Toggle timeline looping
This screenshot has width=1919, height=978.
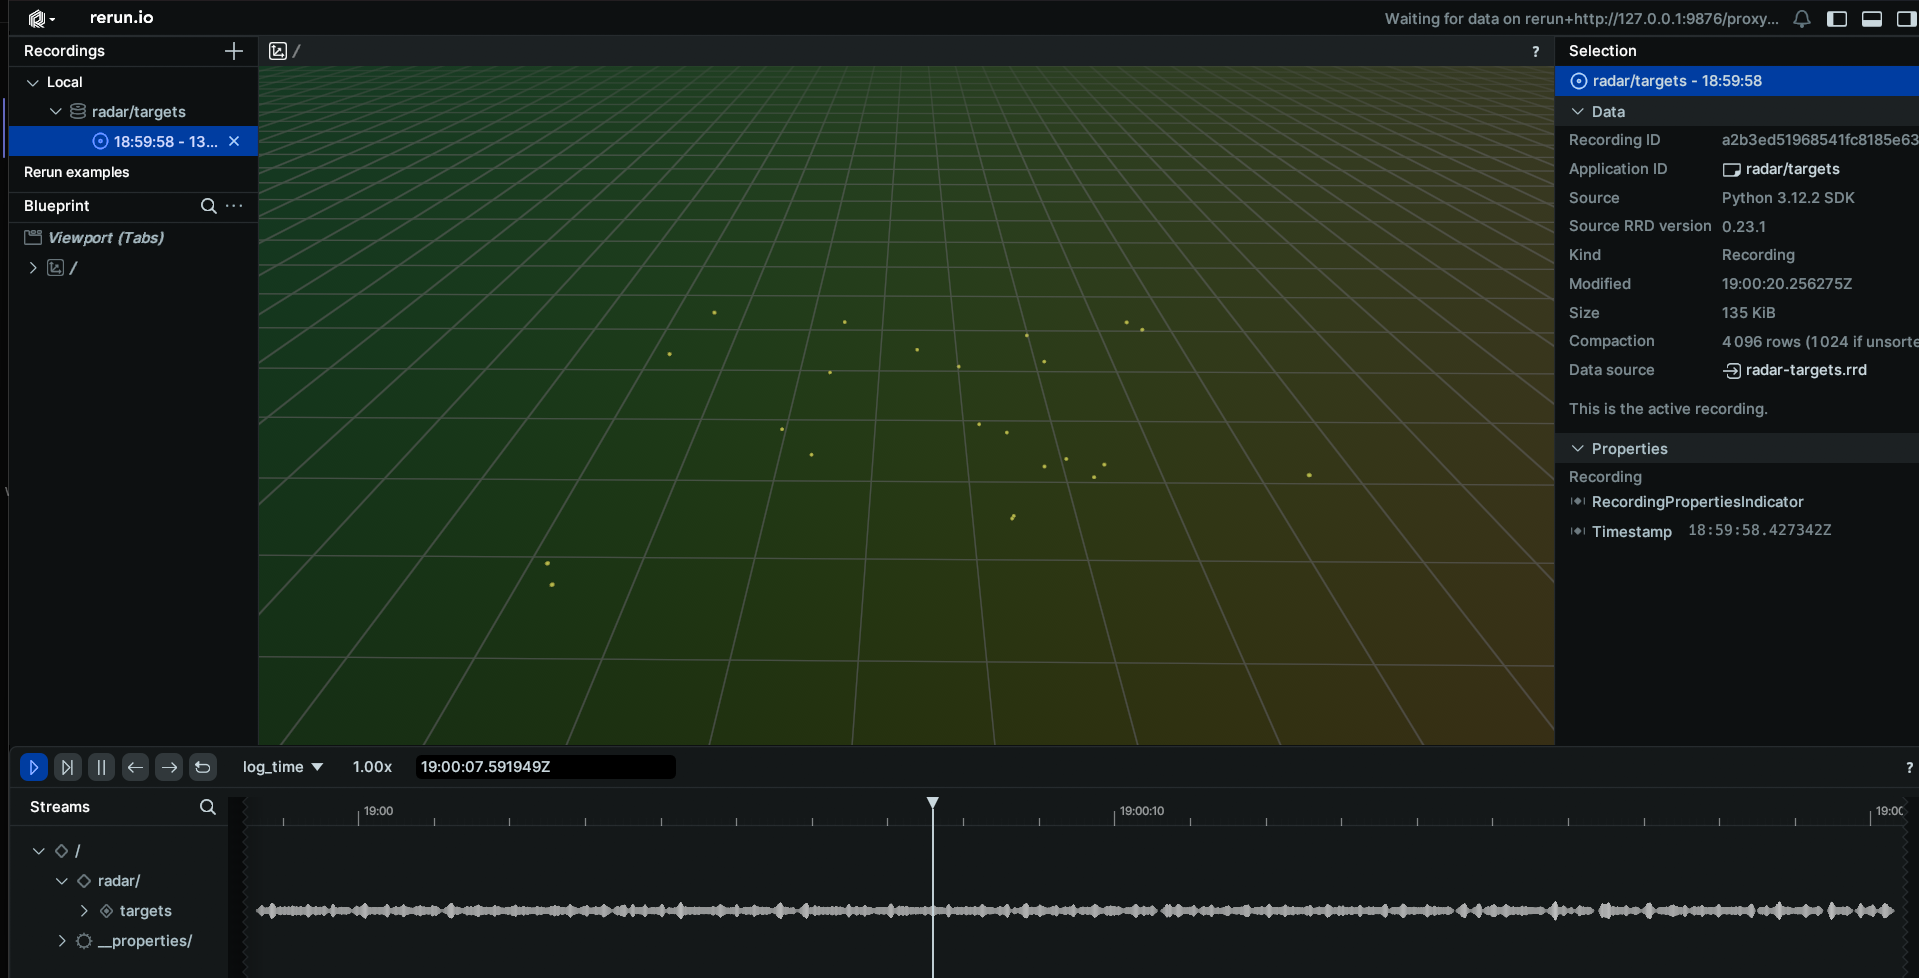pos(203,767)
